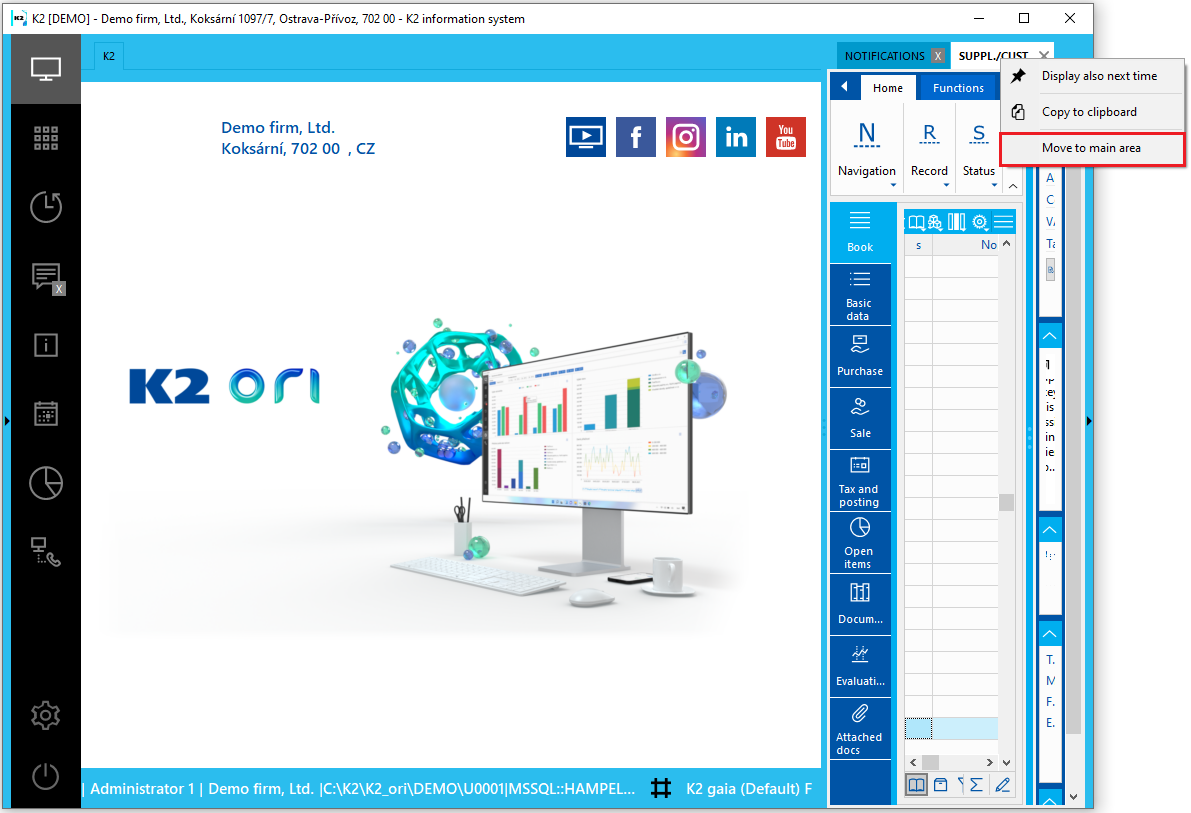
Task: Open the Open items section
Action: click(860, 543)
